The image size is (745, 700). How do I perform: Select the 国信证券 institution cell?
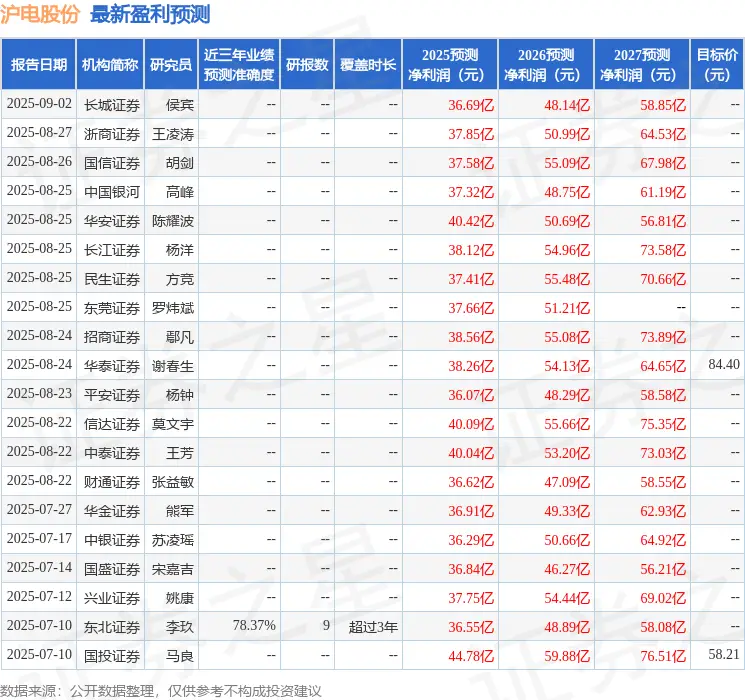point(112,163)
